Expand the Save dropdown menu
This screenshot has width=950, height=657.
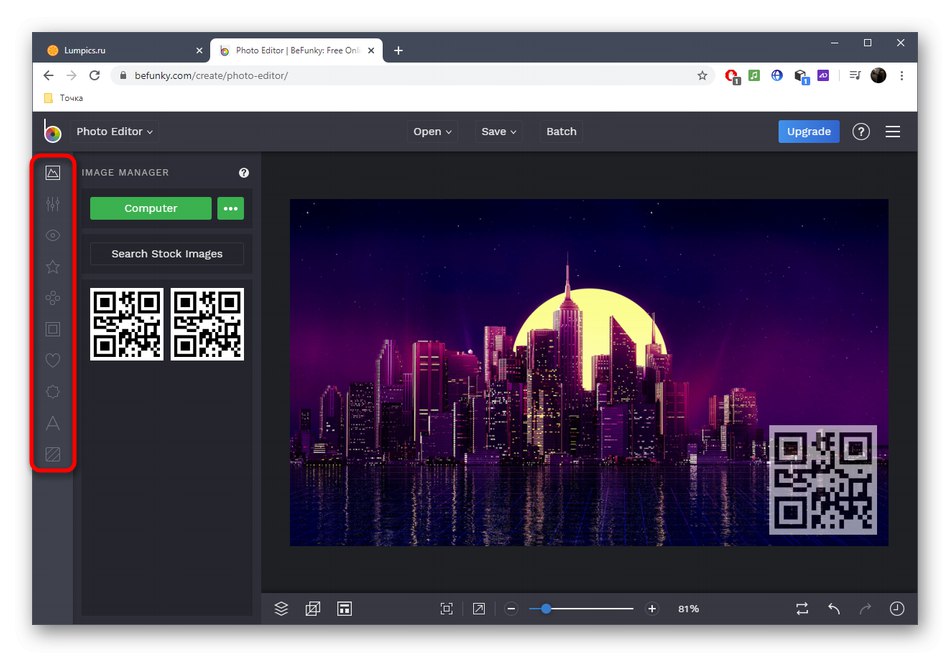[x=499, y=132]
